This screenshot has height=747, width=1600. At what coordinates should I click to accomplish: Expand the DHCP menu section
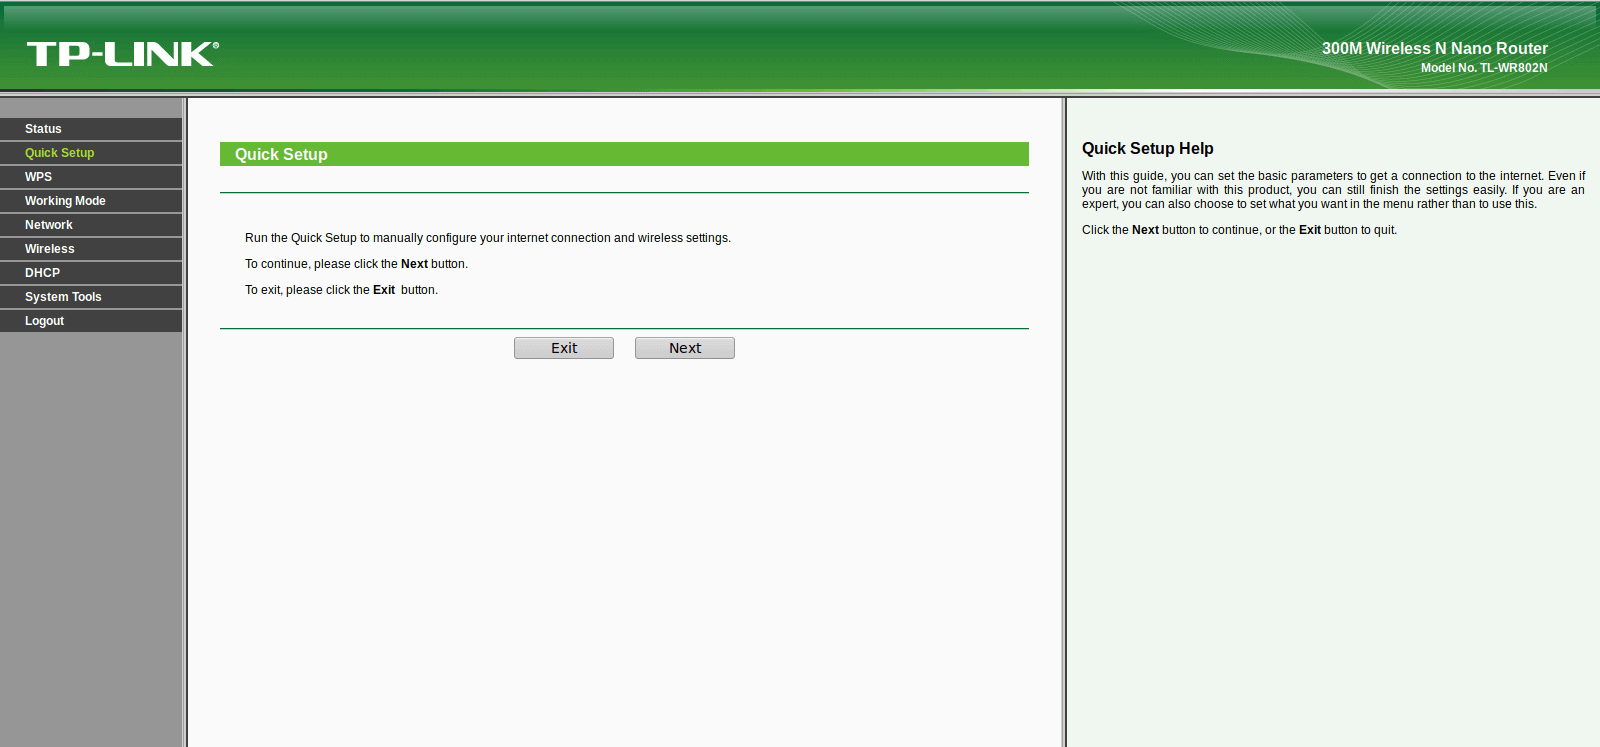91,273
